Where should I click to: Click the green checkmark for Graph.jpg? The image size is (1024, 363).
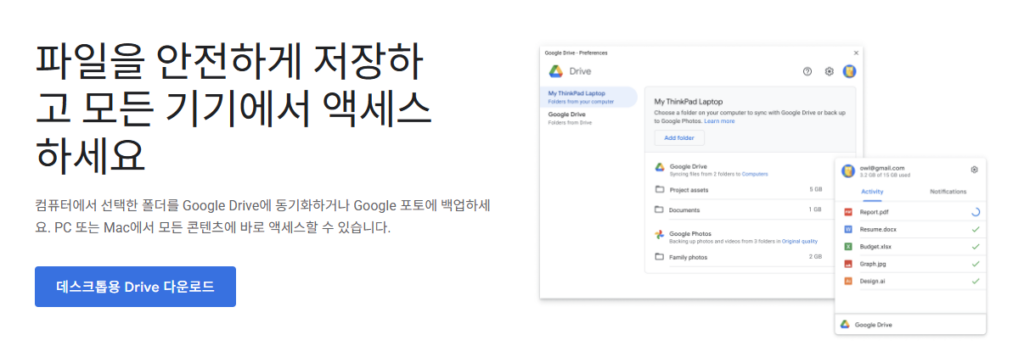pos(976,264)
